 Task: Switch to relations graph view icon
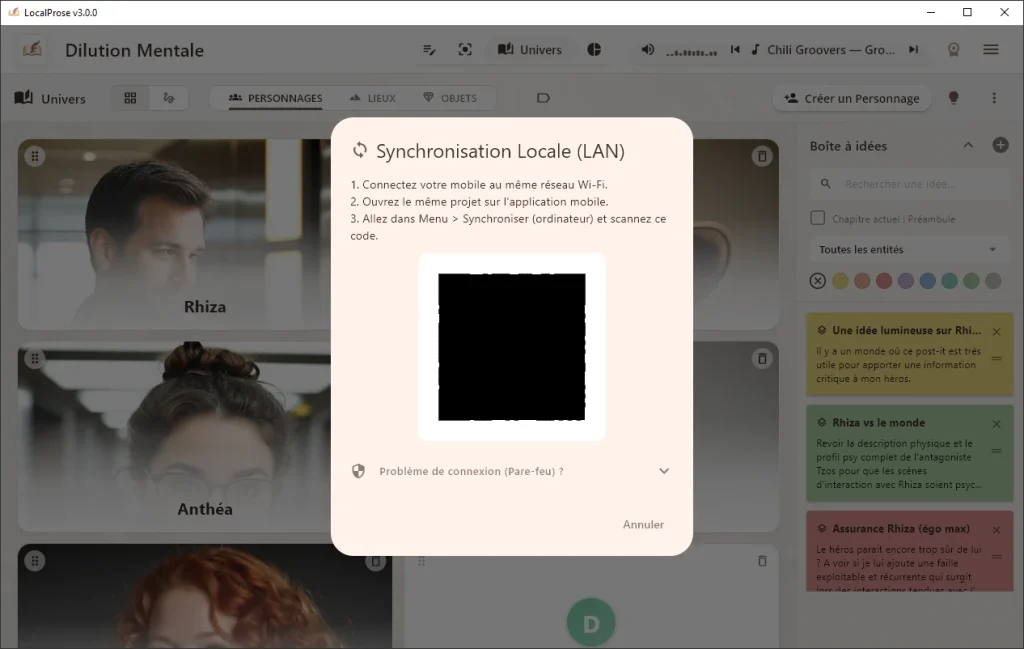point(168,98)
